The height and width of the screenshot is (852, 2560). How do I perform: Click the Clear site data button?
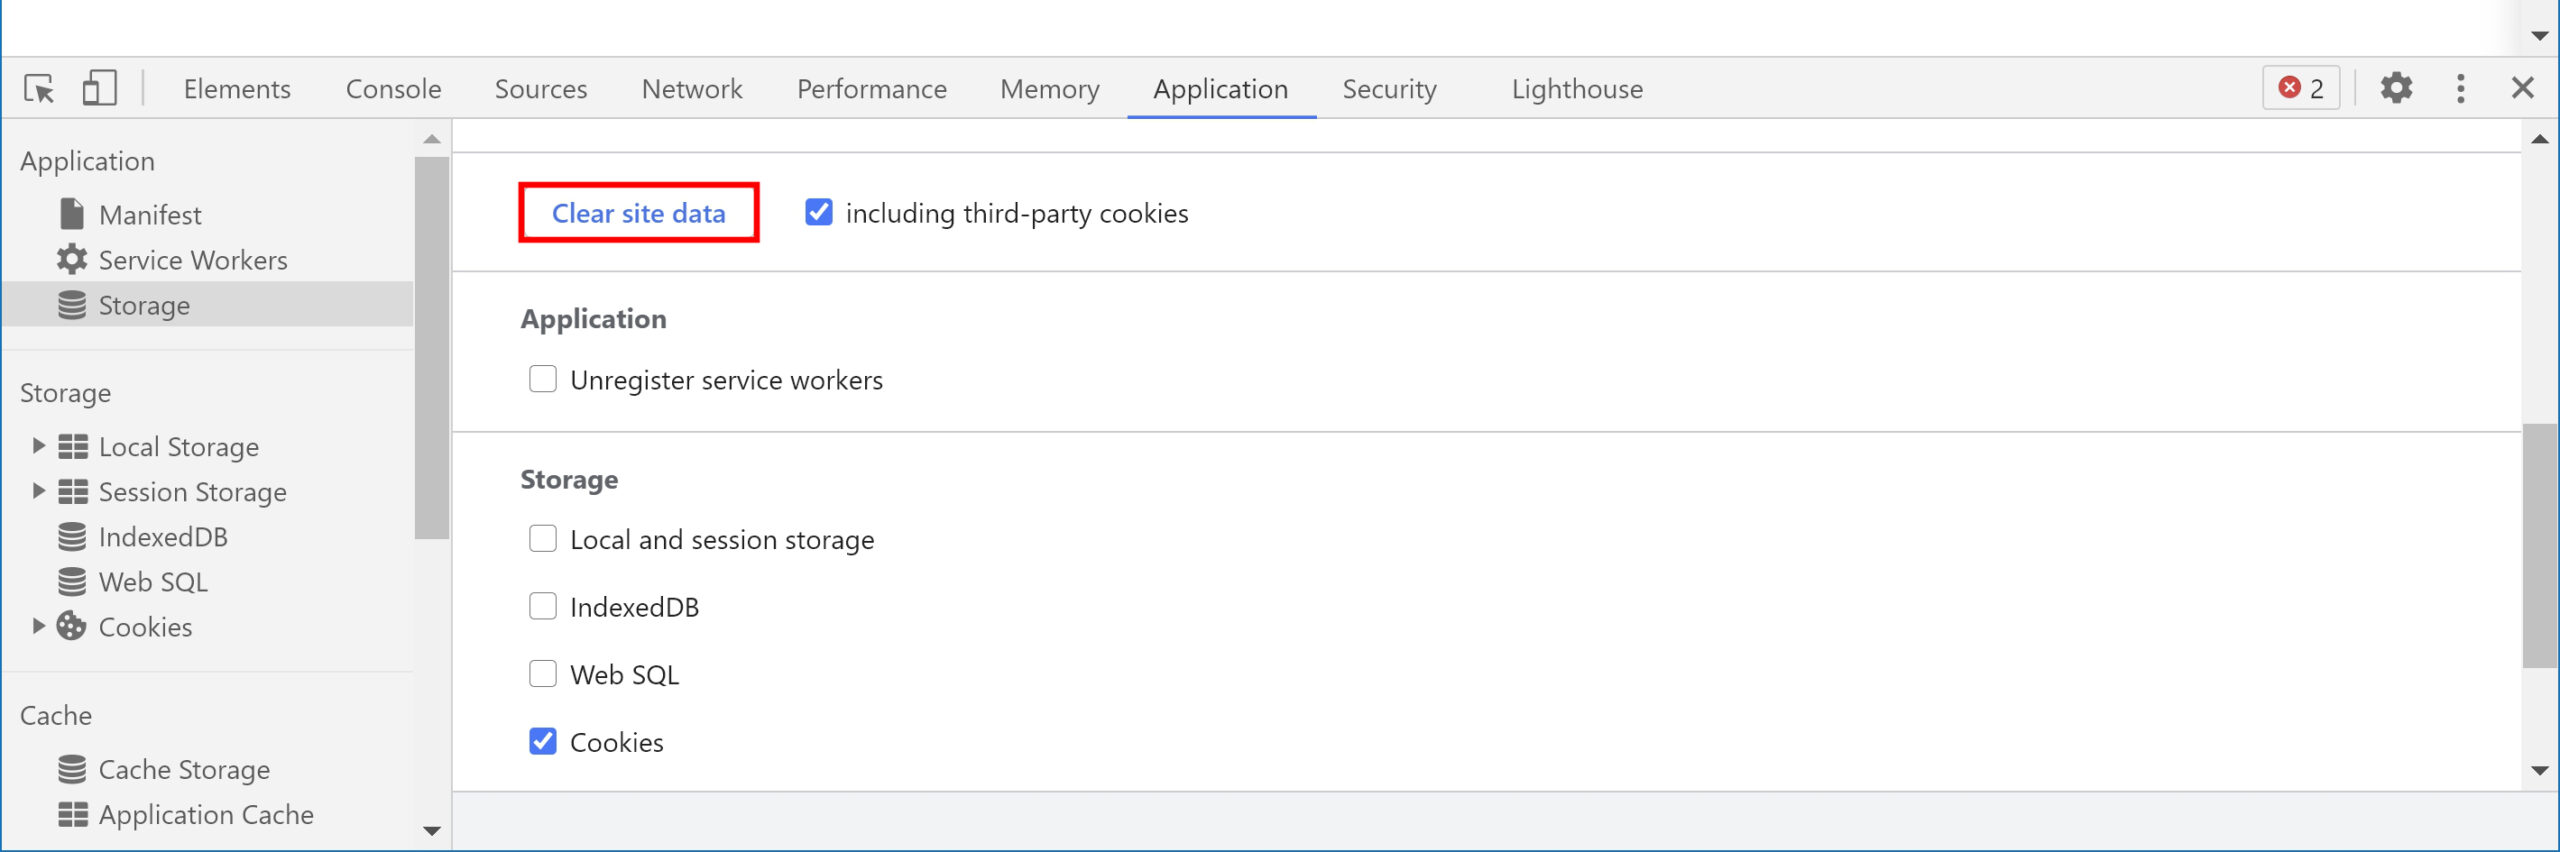[639, 212]
